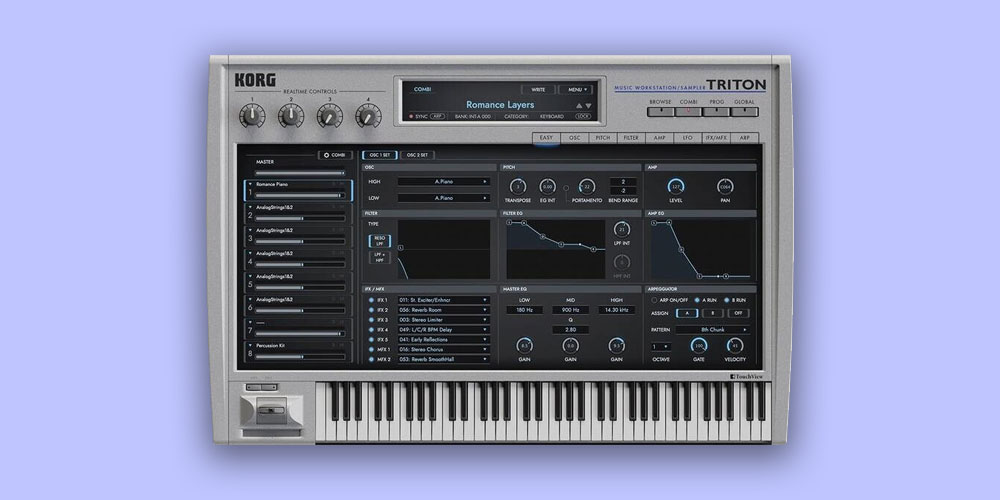Click the LOCK button in display
1000x500 pixels.
[x=583, y=117]
